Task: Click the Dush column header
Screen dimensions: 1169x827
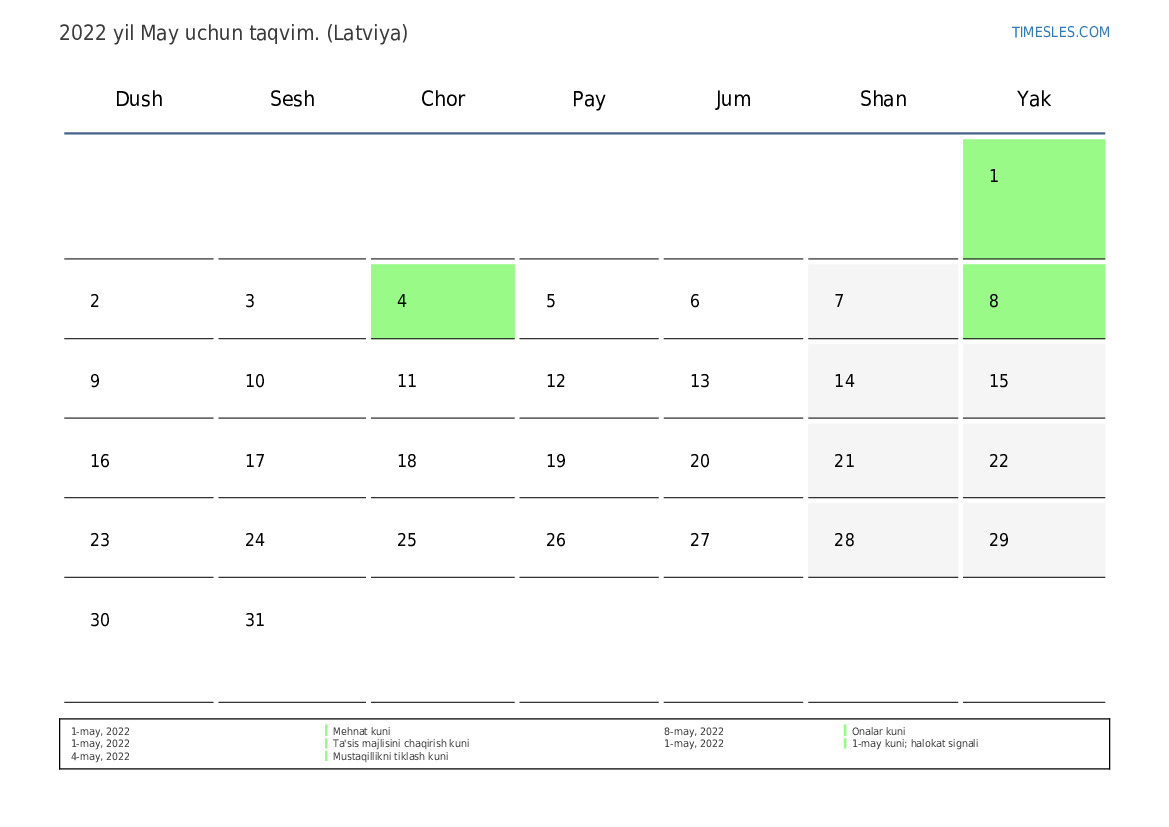Action: click(139, 99)
